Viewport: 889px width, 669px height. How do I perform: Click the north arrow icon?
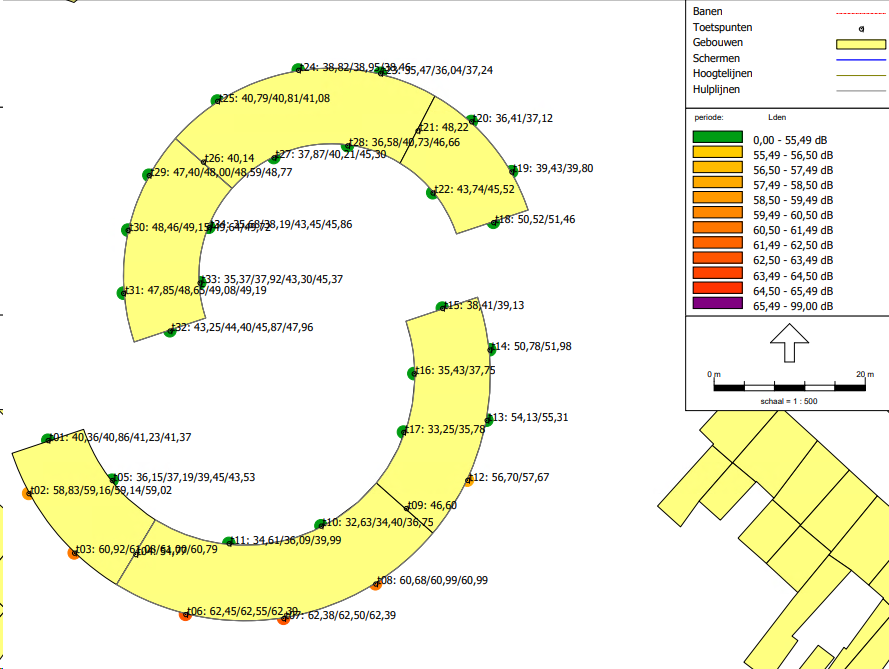(x=789, y=343)
